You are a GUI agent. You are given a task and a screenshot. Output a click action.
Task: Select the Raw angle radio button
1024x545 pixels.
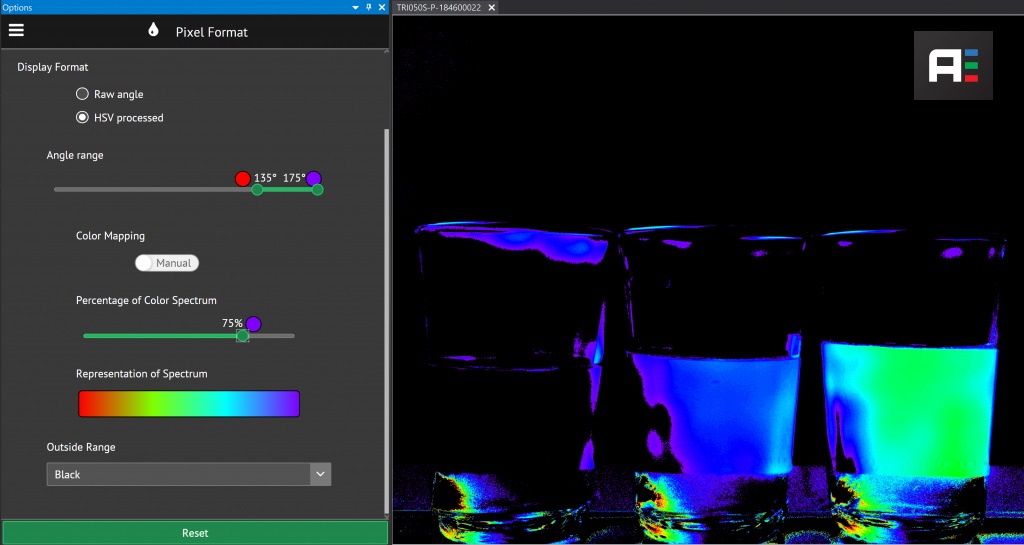coord(82,94)
